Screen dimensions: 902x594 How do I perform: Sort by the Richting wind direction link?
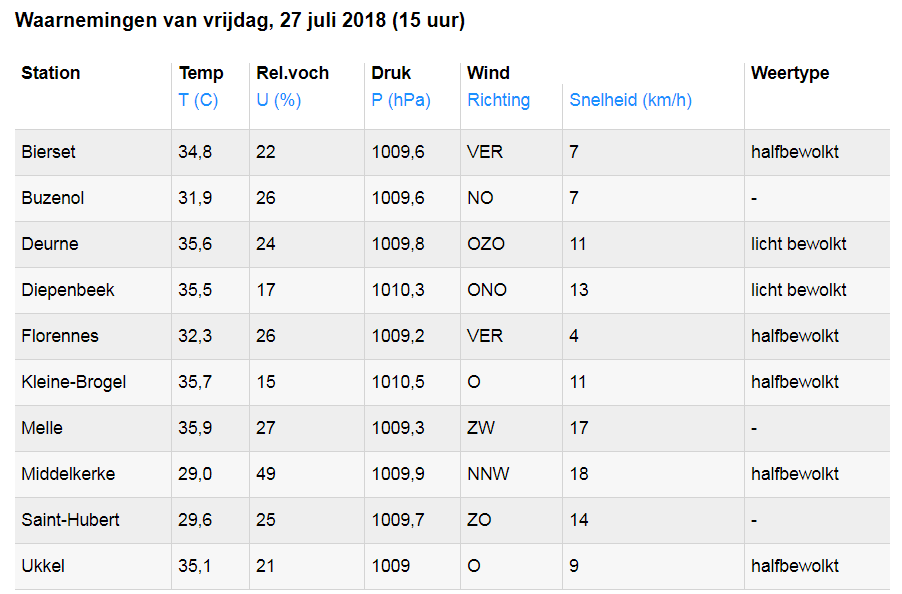click(x=498, y=100)
